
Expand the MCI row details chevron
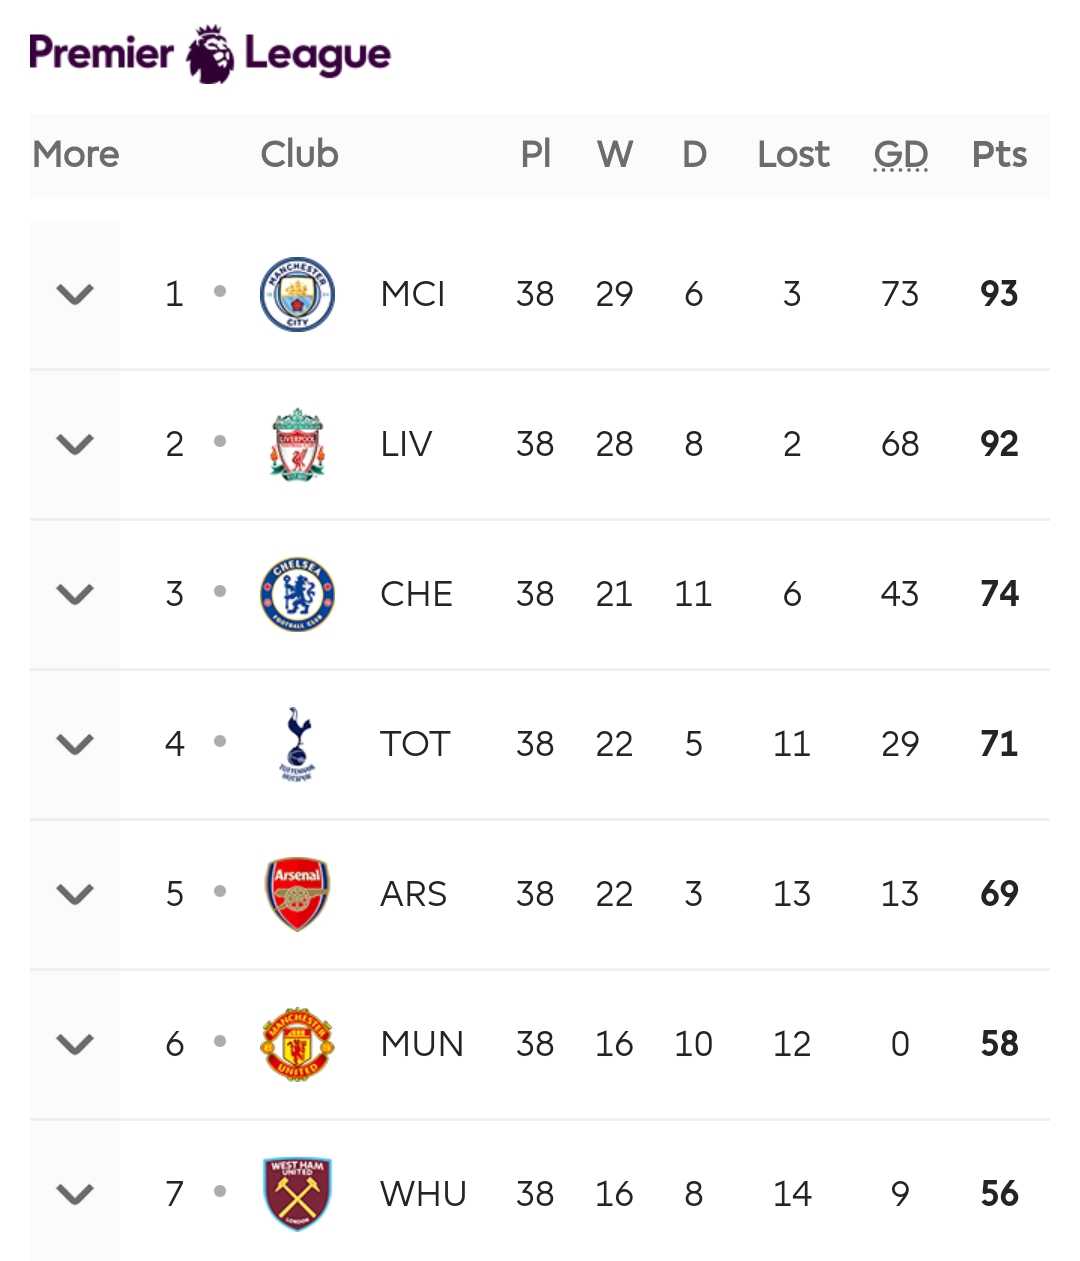(x=75, y=294)
